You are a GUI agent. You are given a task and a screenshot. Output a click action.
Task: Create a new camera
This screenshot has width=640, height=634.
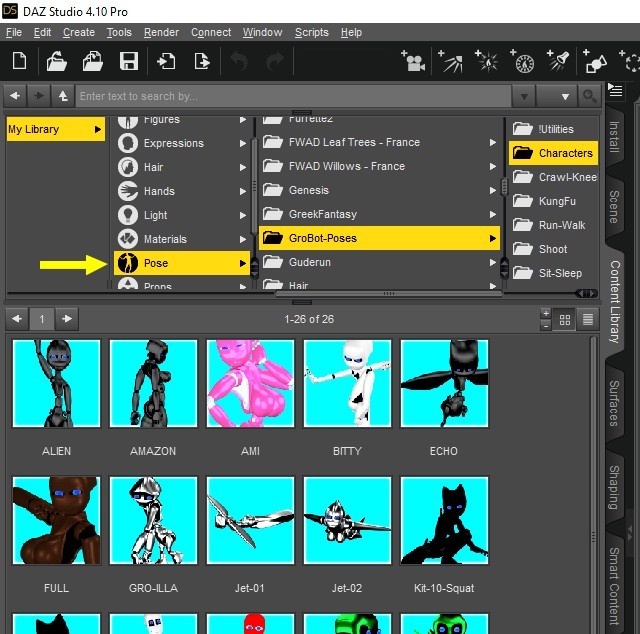pos(413,61)
